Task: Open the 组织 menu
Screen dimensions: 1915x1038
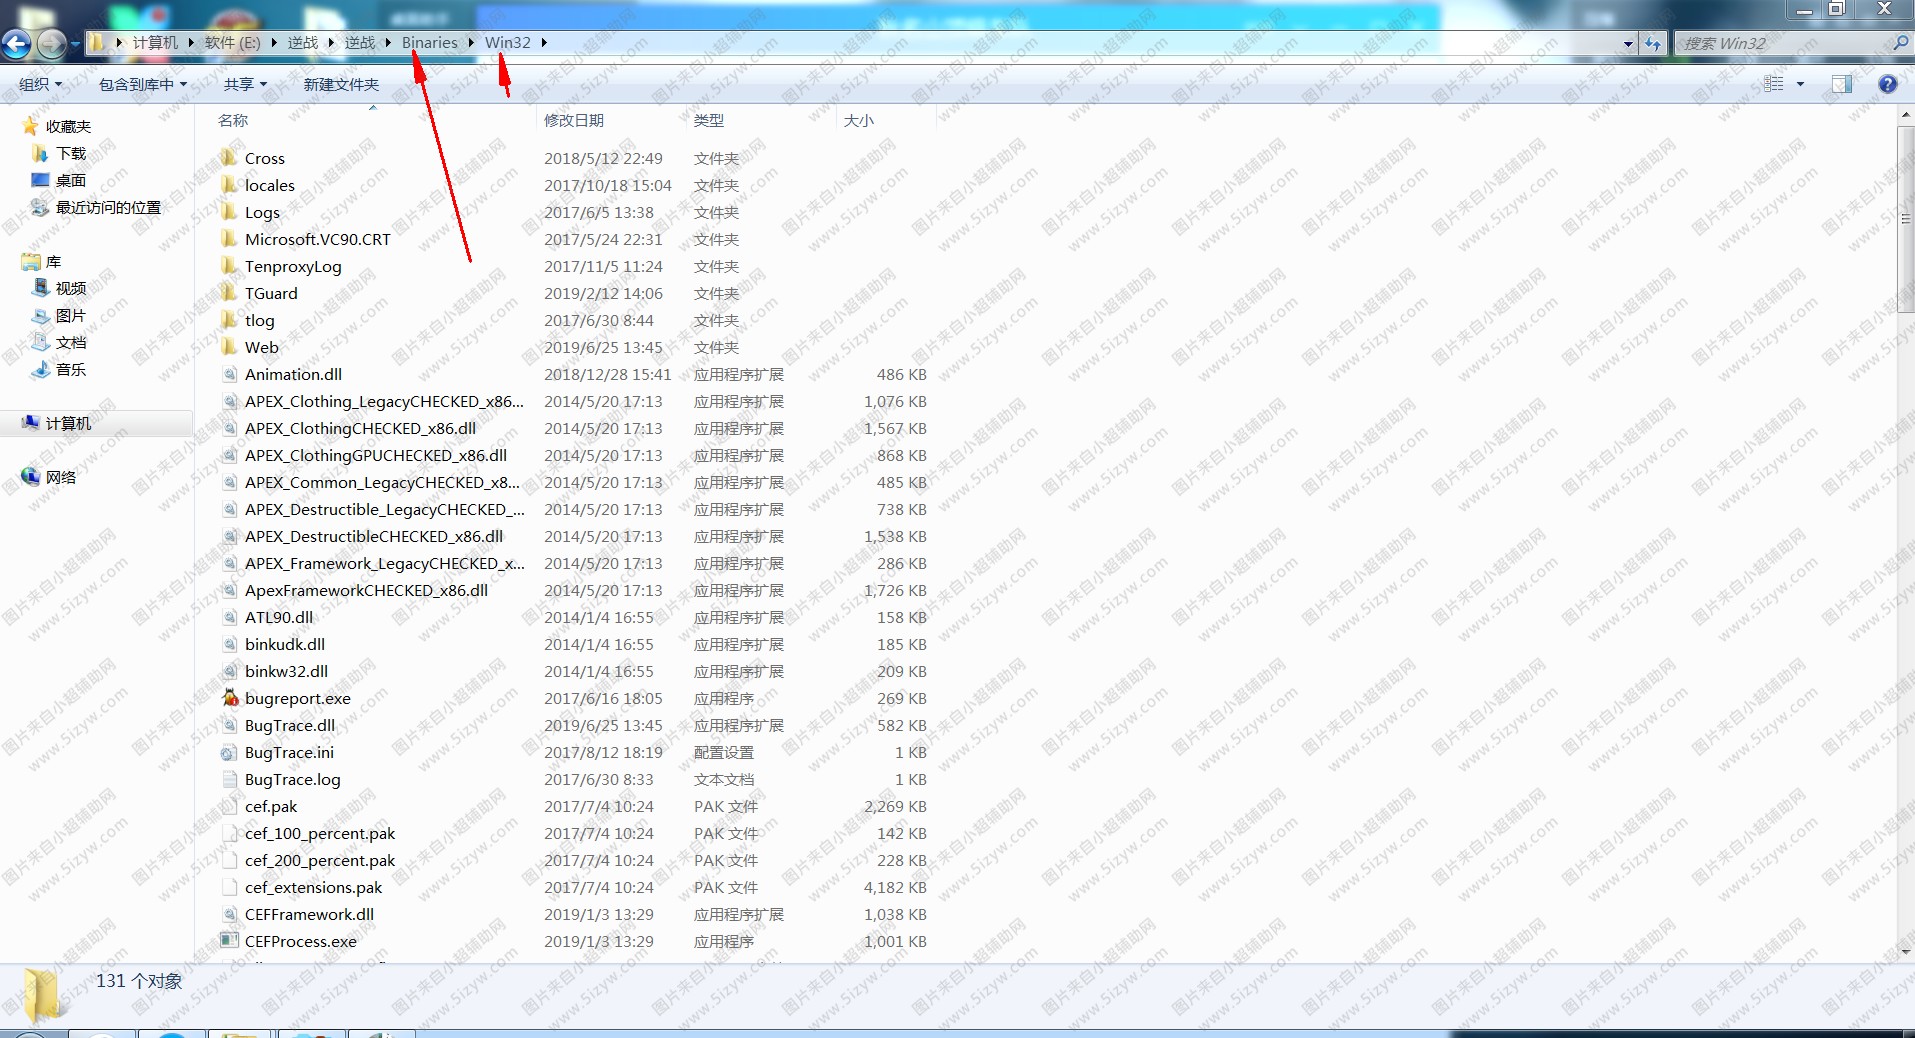Action: (x=40, y=84)
